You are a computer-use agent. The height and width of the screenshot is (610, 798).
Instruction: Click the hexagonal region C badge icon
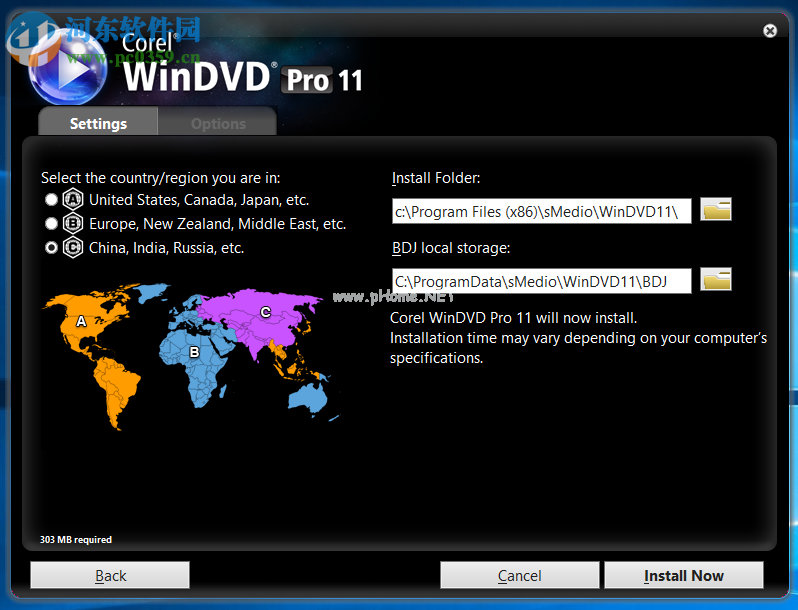(73, 248)
